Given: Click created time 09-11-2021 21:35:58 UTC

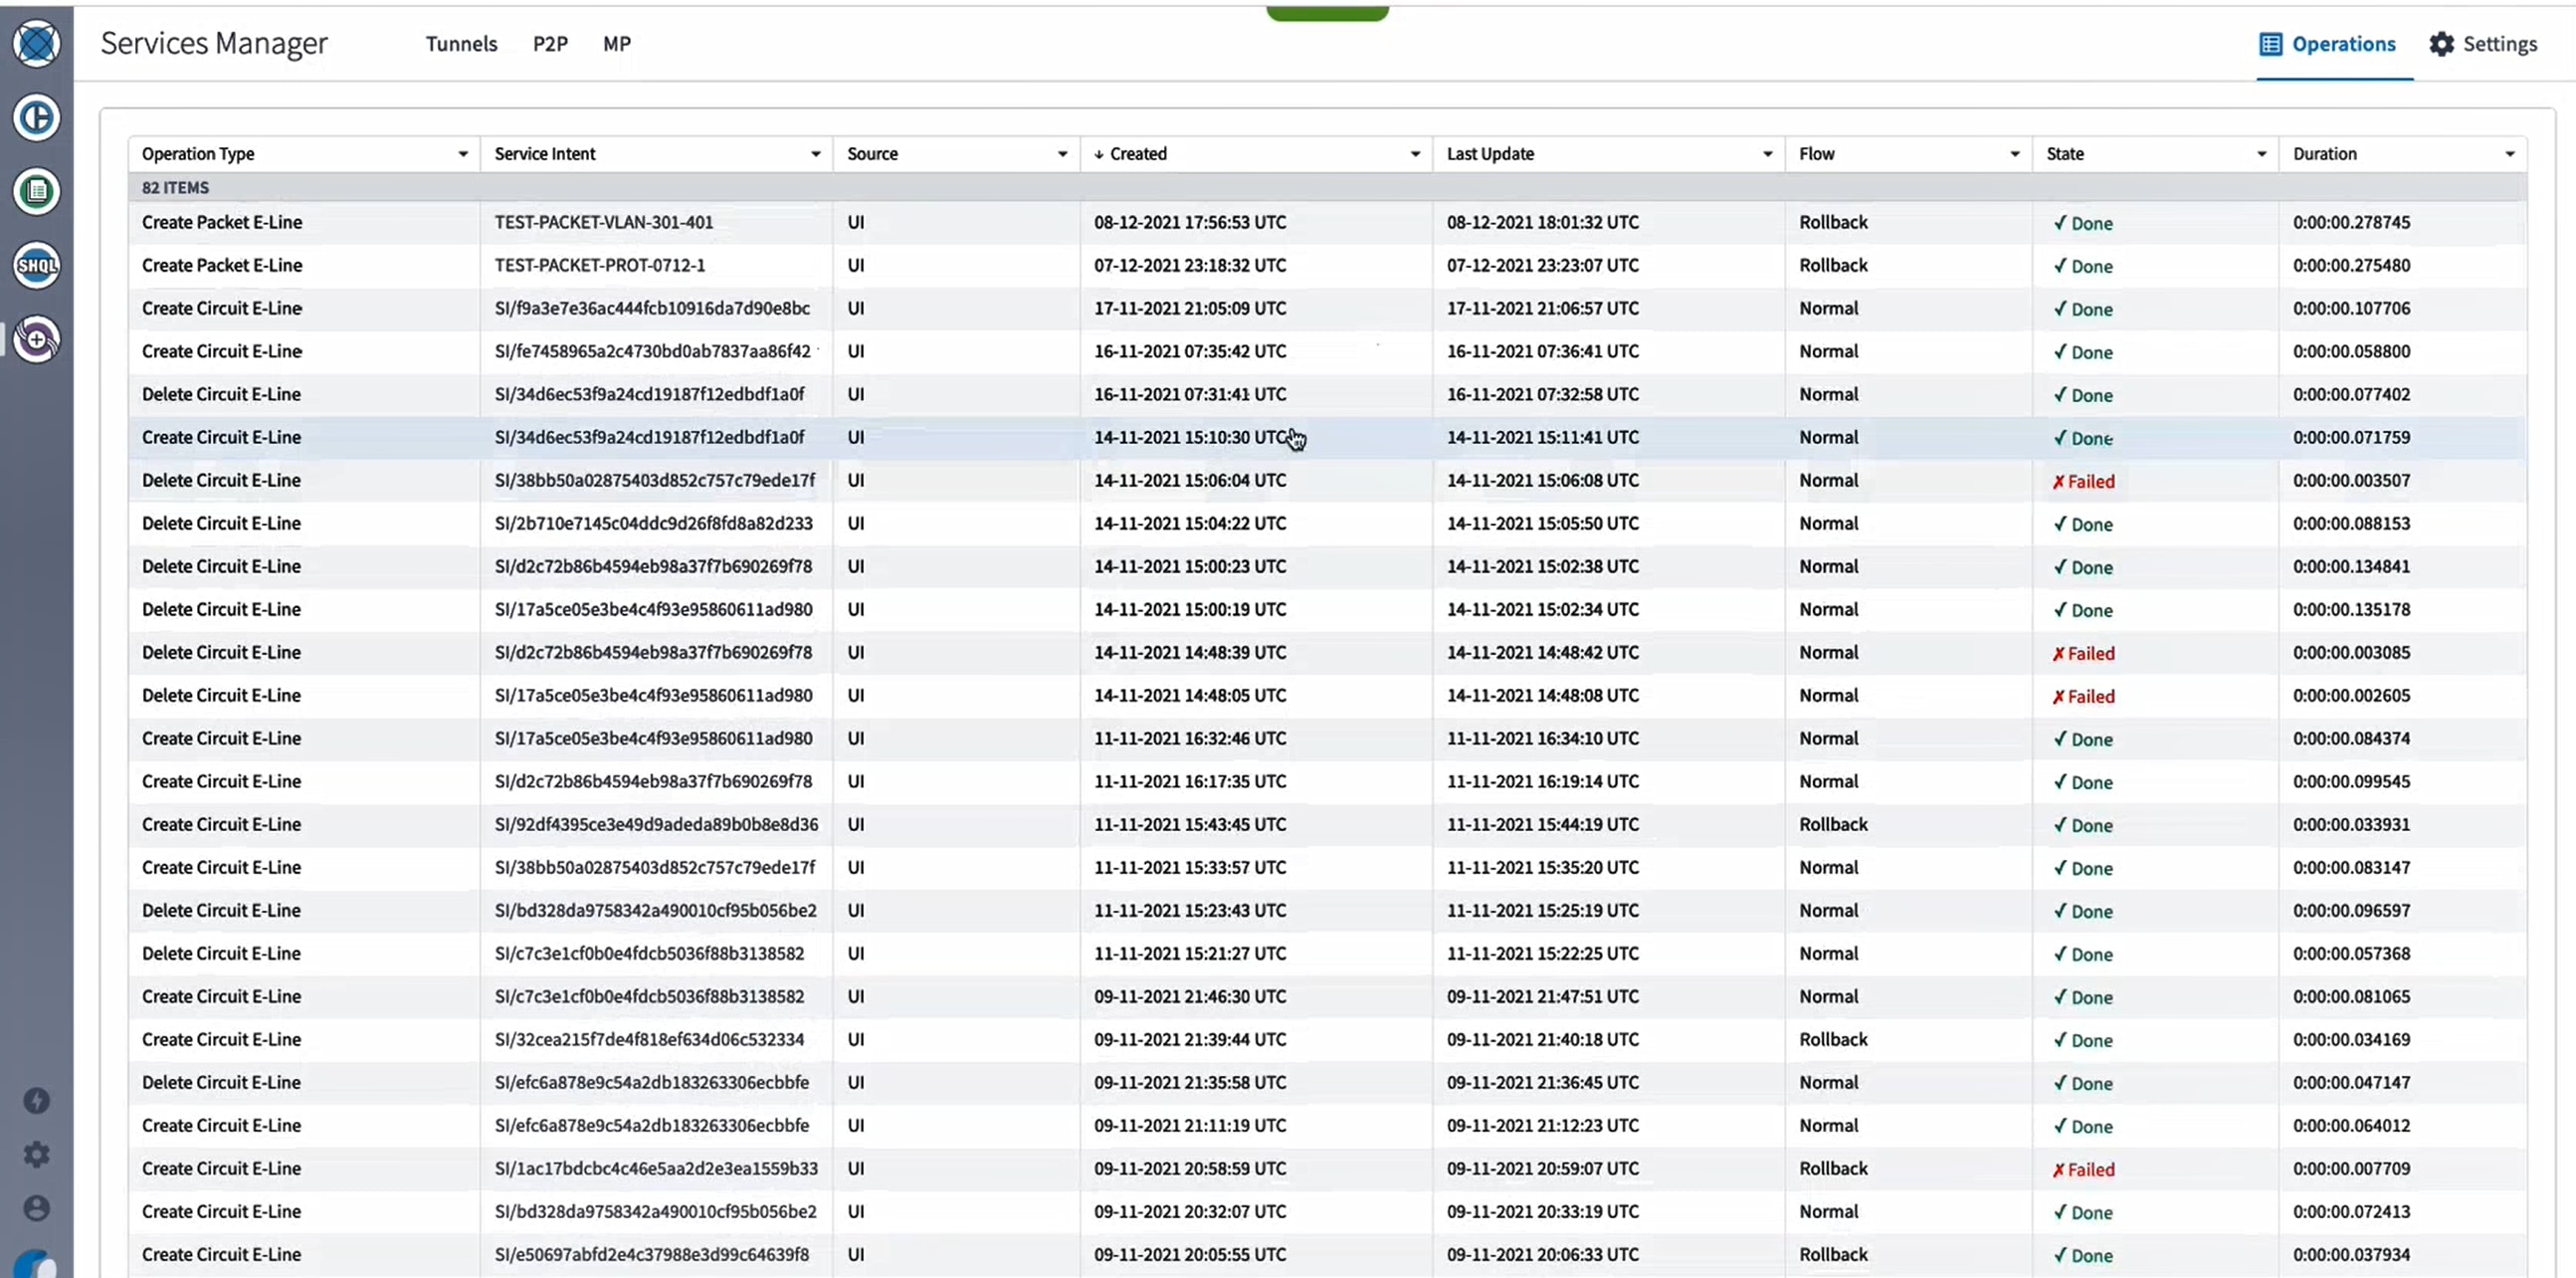Looking at the screenshot, I should point(1190,1082).
